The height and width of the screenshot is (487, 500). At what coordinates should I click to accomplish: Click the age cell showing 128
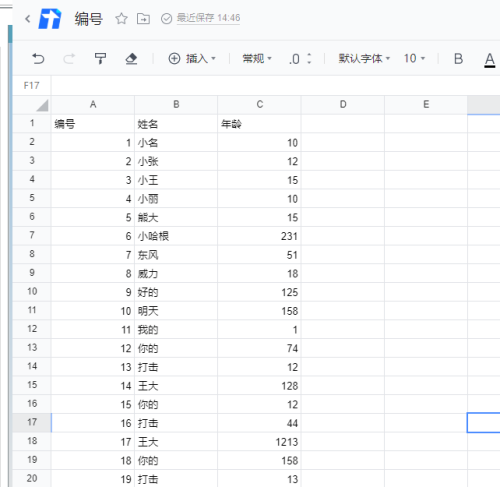259,386
